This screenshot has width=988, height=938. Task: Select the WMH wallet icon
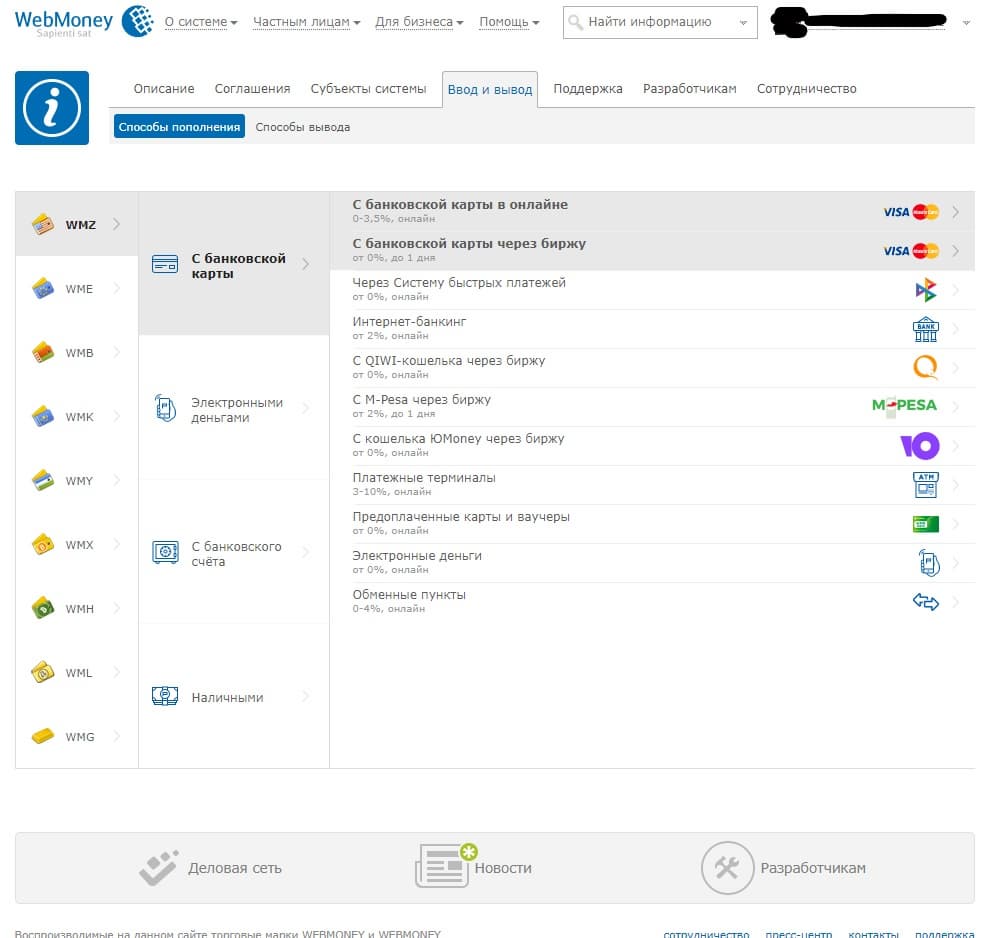click(43, 609)
